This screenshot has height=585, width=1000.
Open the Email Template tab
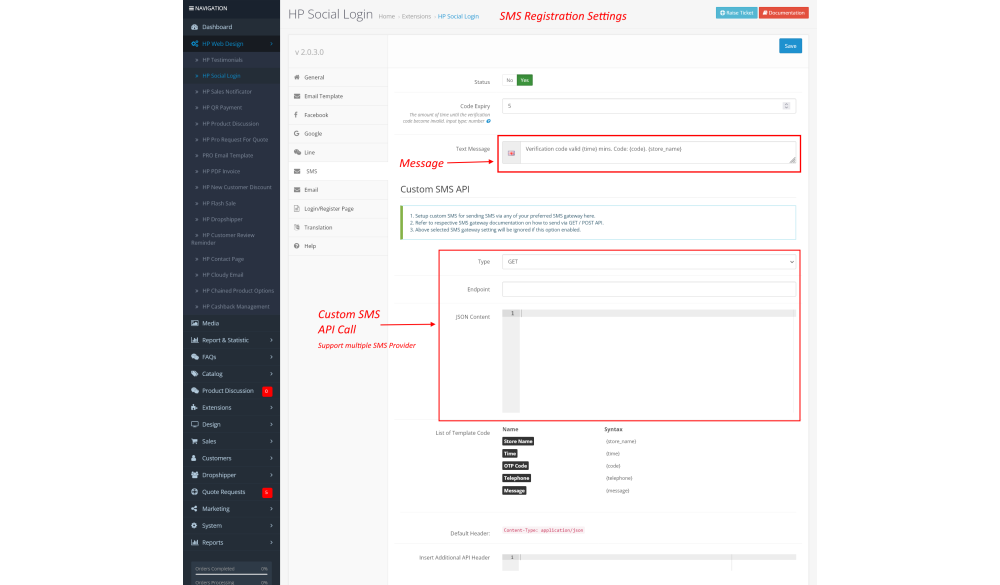338,96
